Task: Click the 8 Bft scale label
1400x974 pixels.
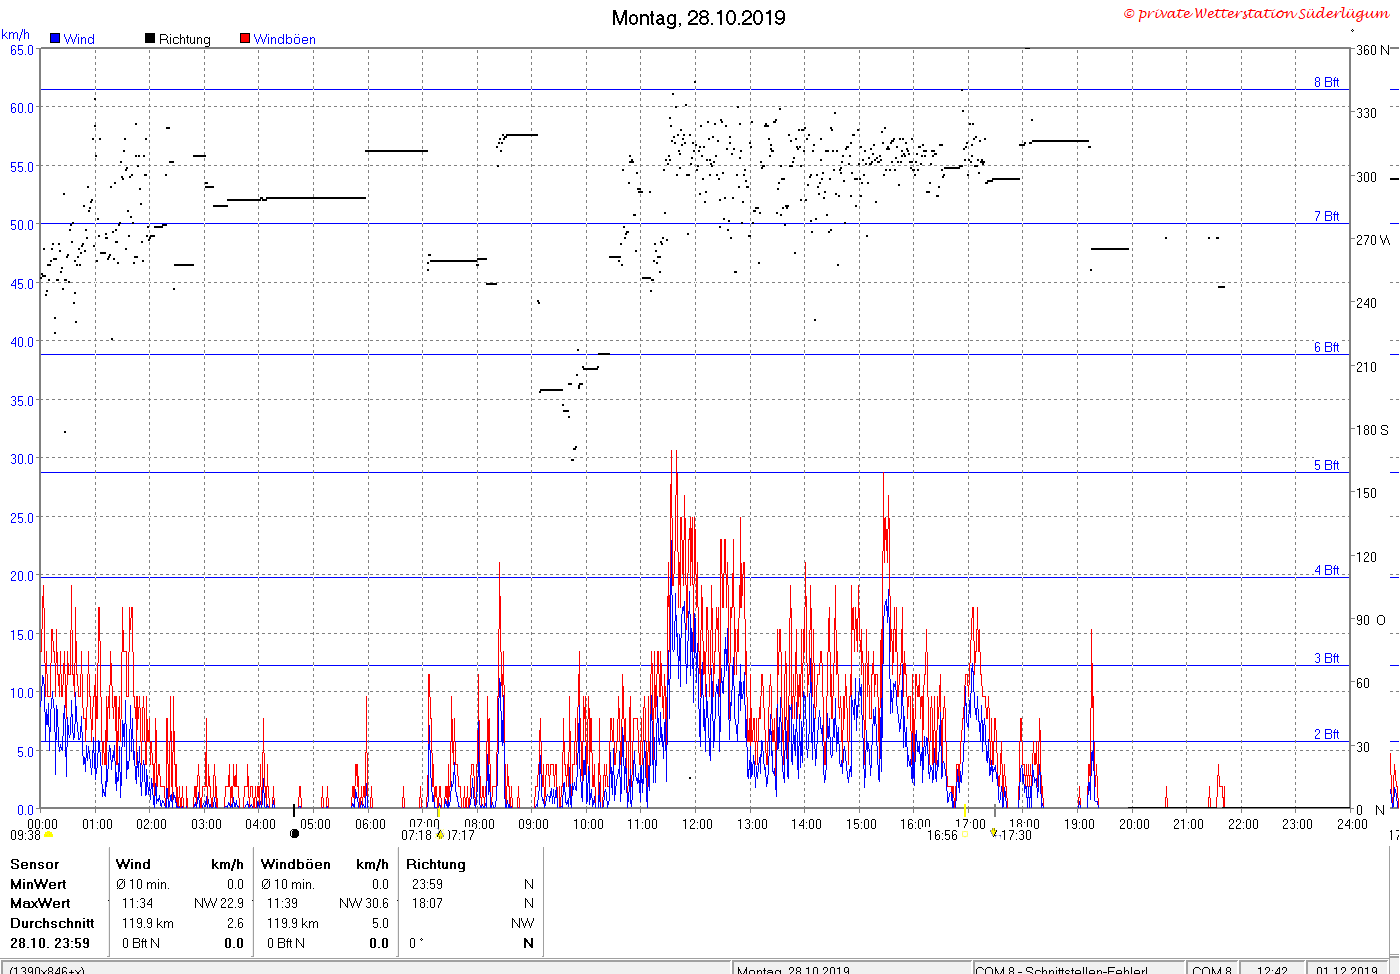Action: pos(1326,82)
